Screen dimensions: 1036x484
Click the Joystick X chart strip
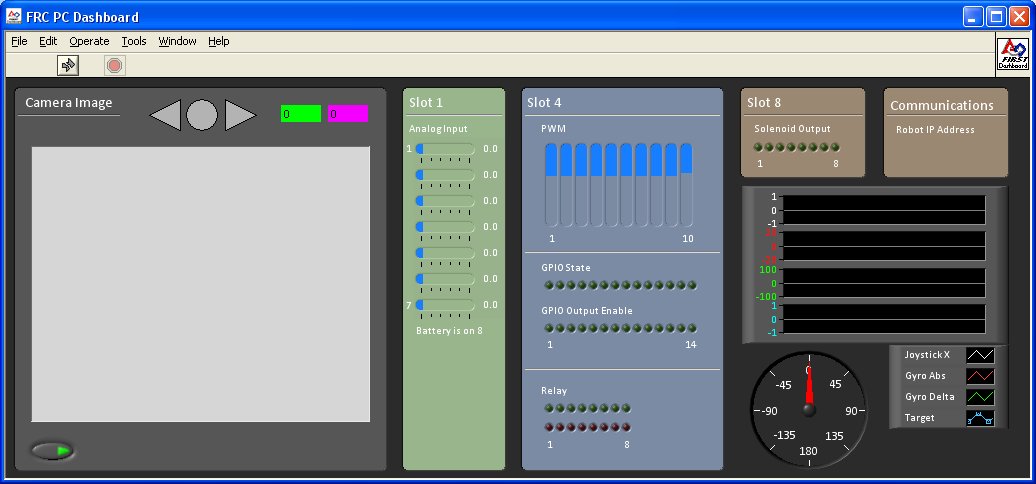(x=884, y=210)
